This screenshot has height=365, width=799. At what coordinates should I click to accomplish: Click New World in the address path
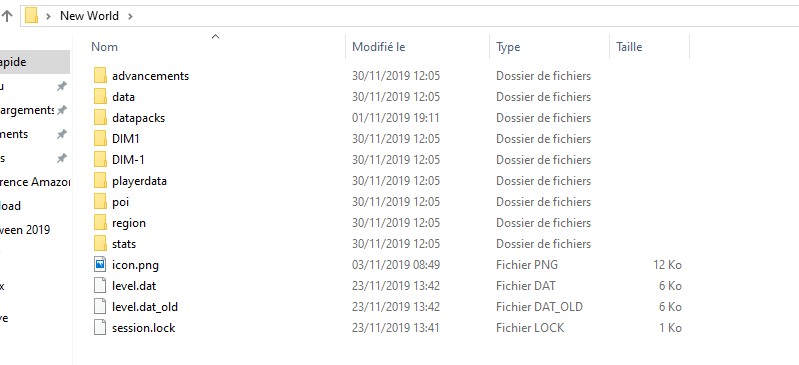[x=89, y=16]
